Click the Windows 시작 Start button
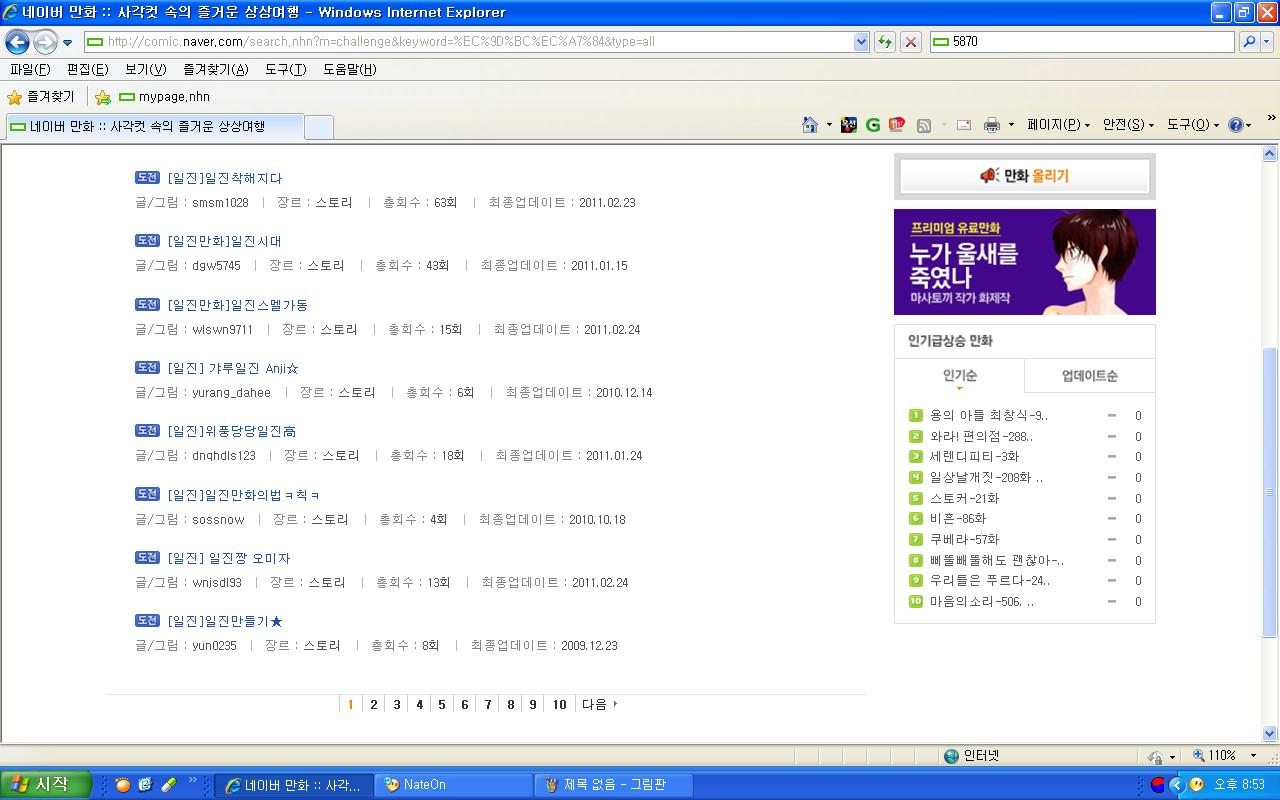Screen dimensions: 1280x800 pyautogui.click(x=46, y=785)
